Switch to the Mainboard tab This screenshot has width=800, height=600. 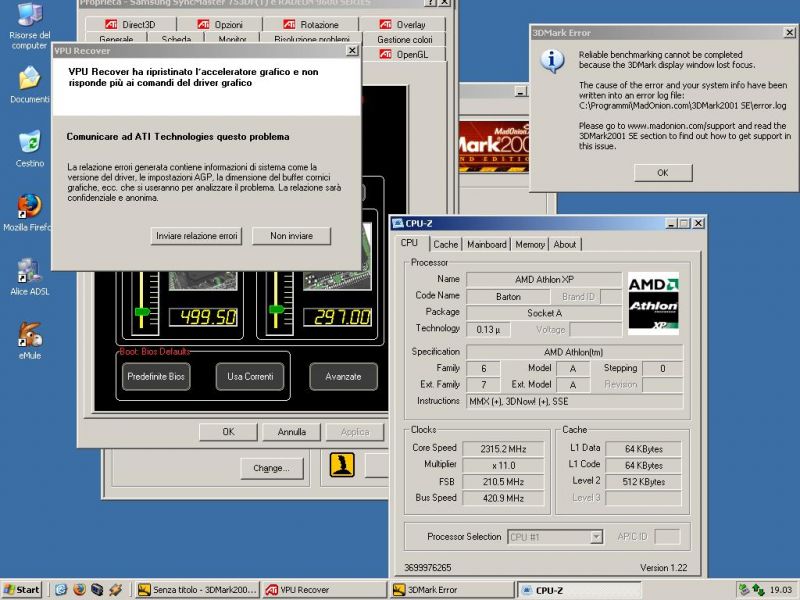pos(487,244)
